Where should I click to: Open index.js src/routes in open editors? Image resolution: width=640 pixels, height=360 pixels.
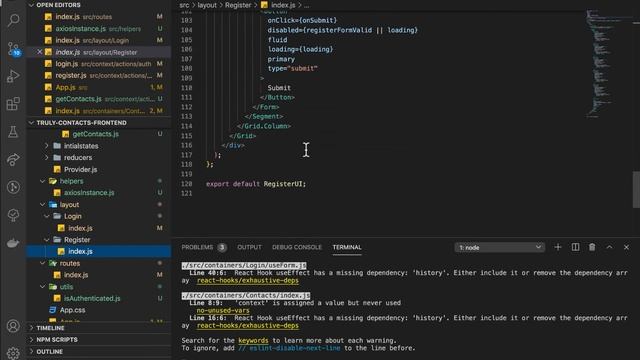coord(99,17)
